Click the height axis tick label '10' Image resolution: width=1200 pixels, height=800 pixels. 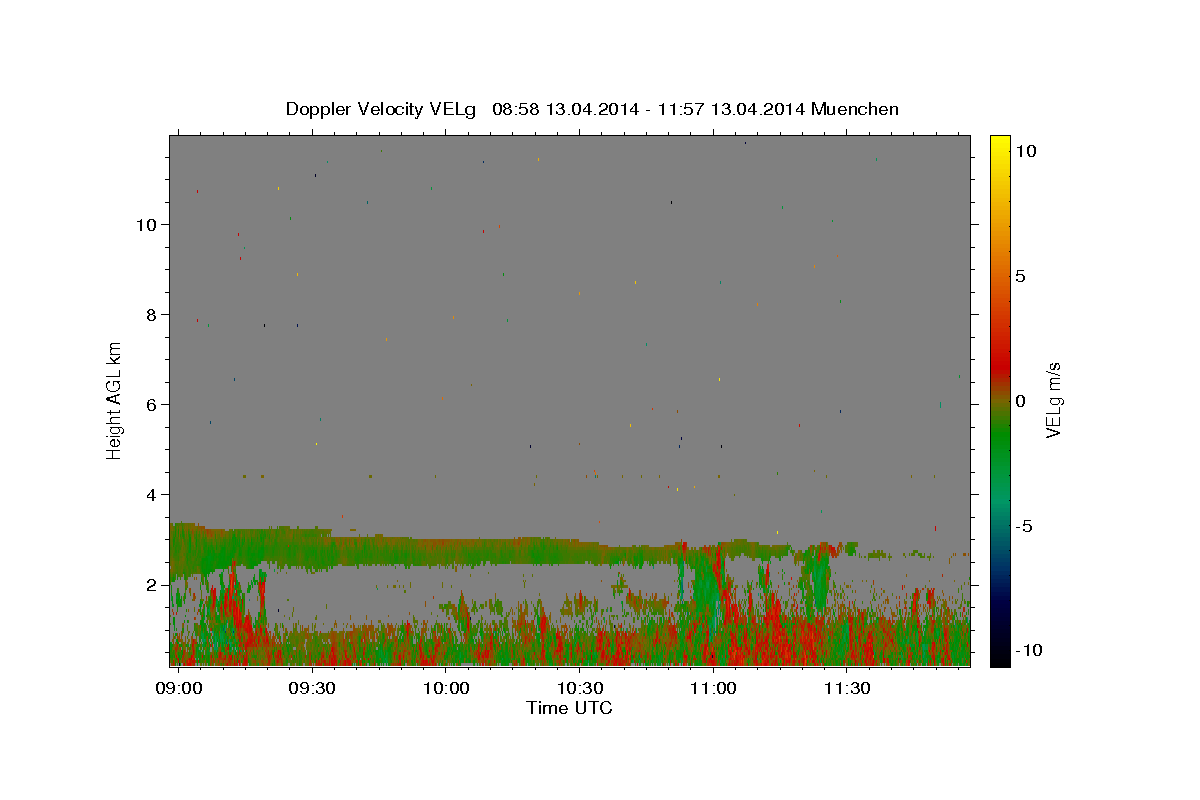(x=147, y=225)
